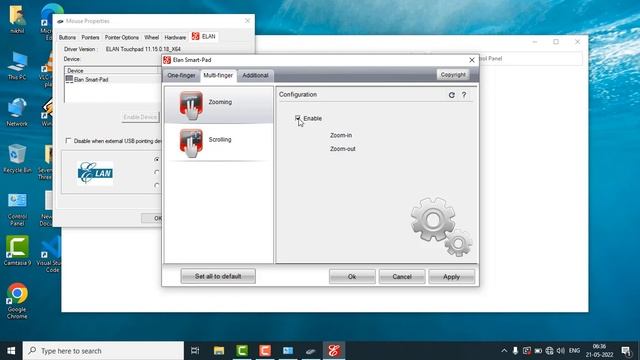The width and height of the screenshot is (640, 360).
Task: Open Mouse Properties taskbar icon
Action: point(311,351)
